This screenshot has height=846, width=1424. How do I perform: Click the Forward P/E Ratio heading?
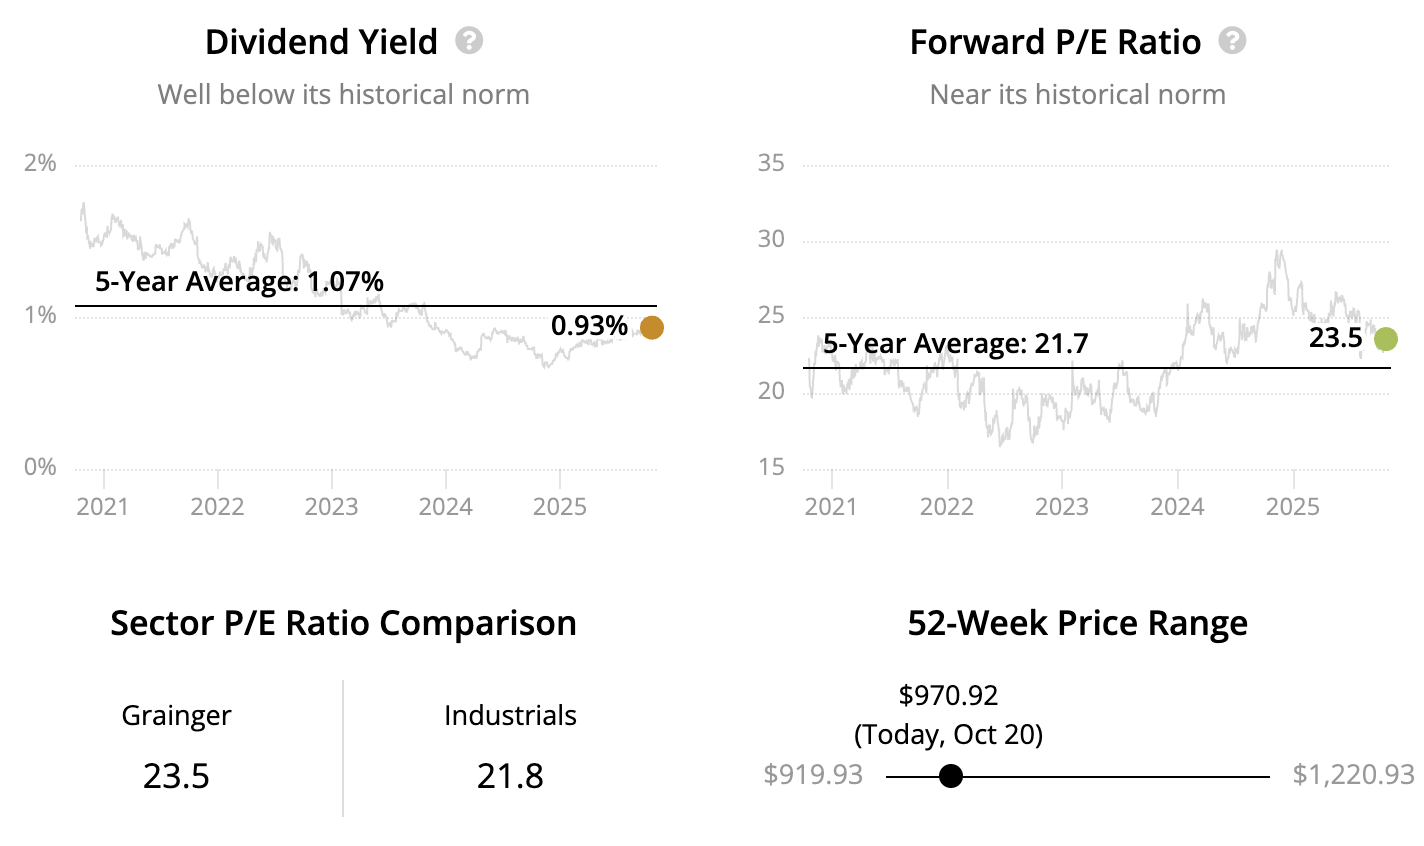[1055, 42]
